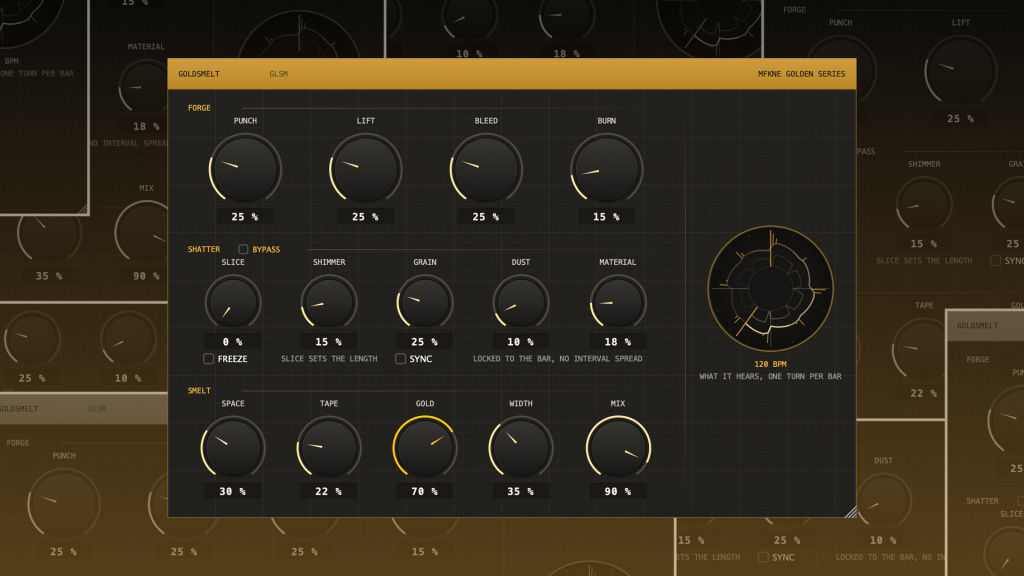Click the circular visualizer display above 120 BPM
1024x576 pixels.
pyautogui.click(x=771, y=289)
